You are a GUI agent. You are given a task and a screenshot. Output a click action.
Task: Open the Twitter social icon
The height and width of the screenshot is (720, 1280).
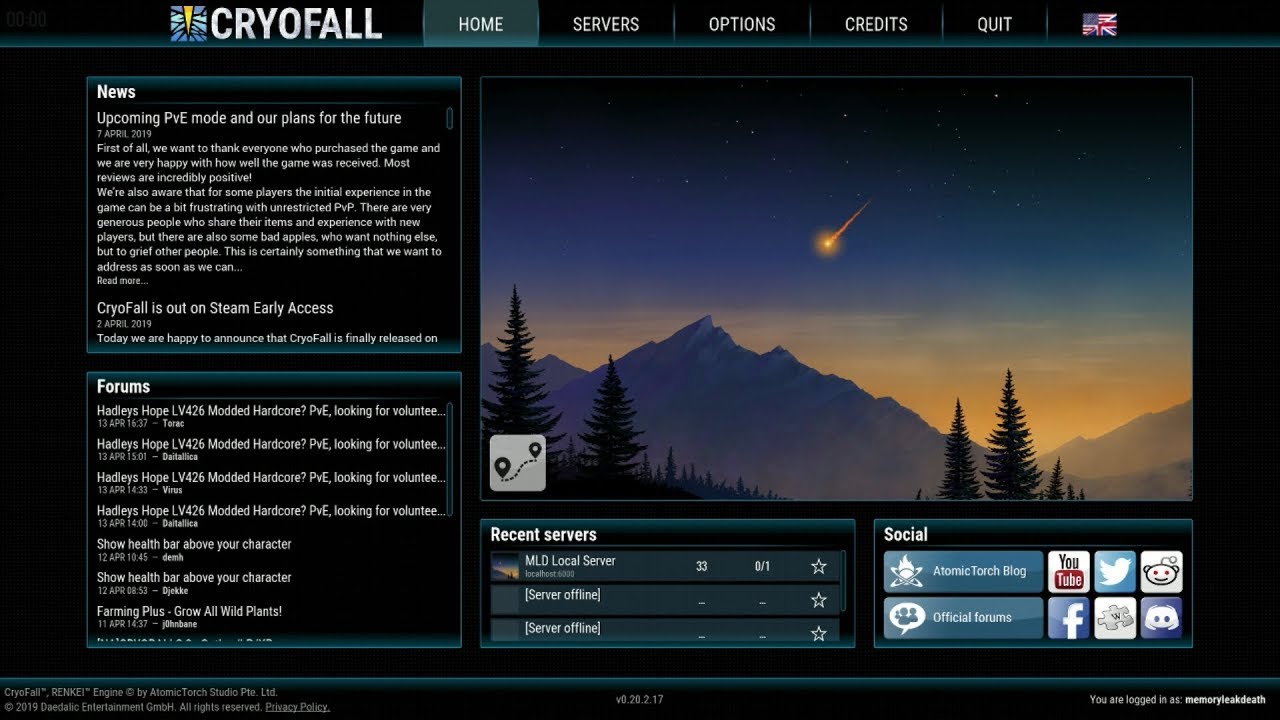tap(1115, 572)
